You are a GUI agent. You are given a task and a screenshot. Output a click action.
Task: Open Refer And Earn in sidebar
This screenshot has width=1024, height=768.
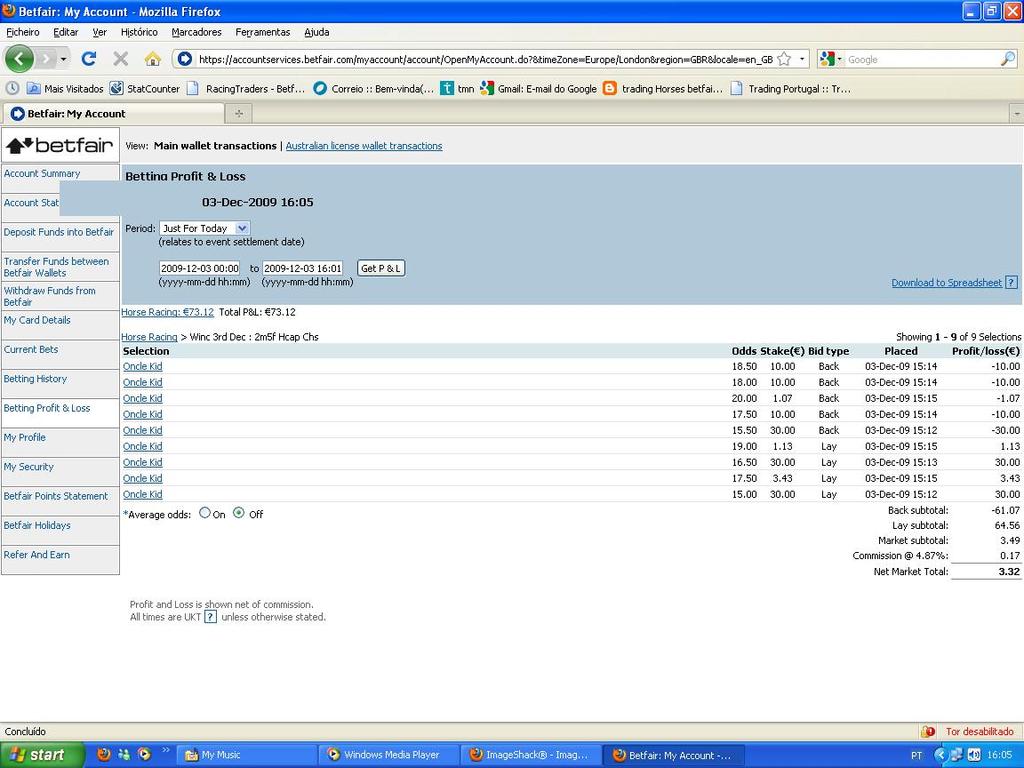click(x=37, y=555)
